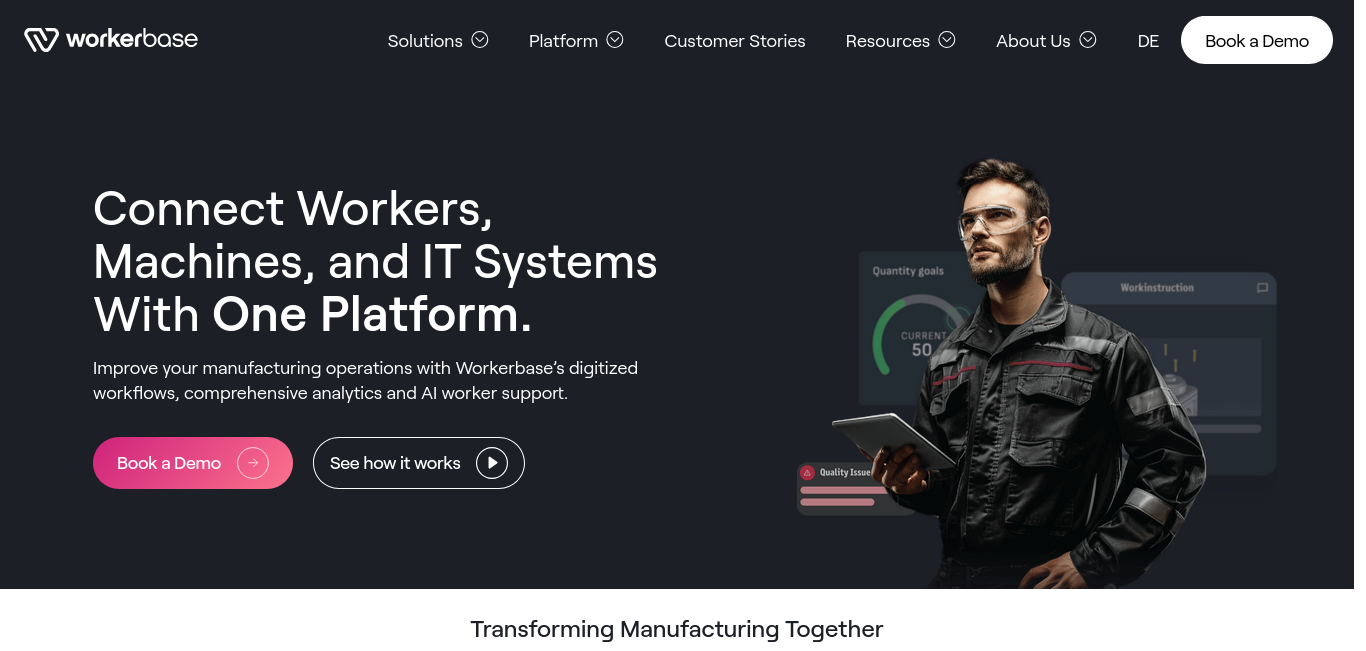
Task: Switch language to DE
Action: pyautogui.click(x=1148, y=41)
